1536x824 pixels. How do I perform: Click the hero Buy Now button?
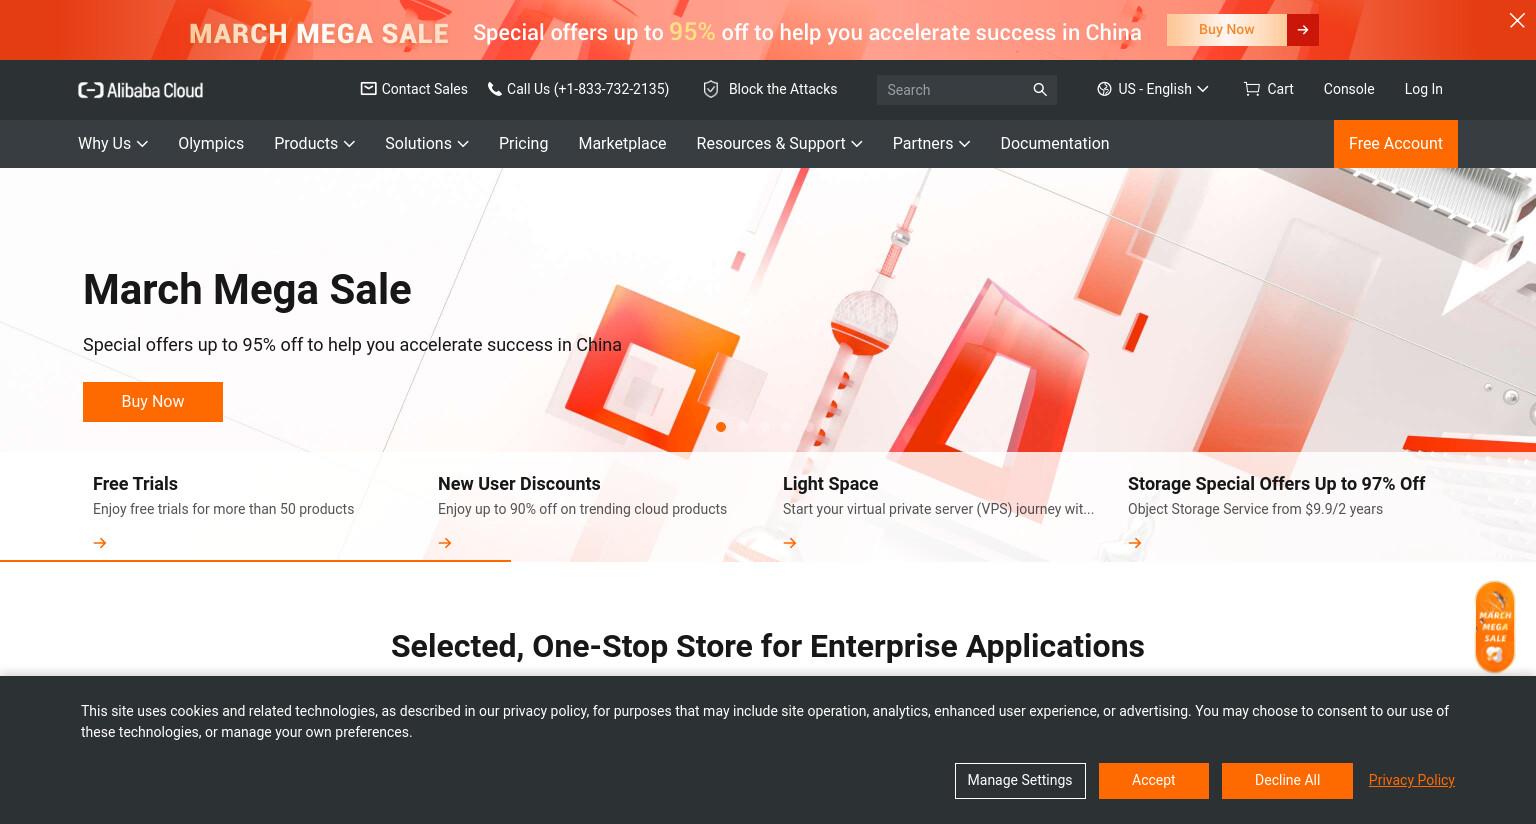[153, 402]
